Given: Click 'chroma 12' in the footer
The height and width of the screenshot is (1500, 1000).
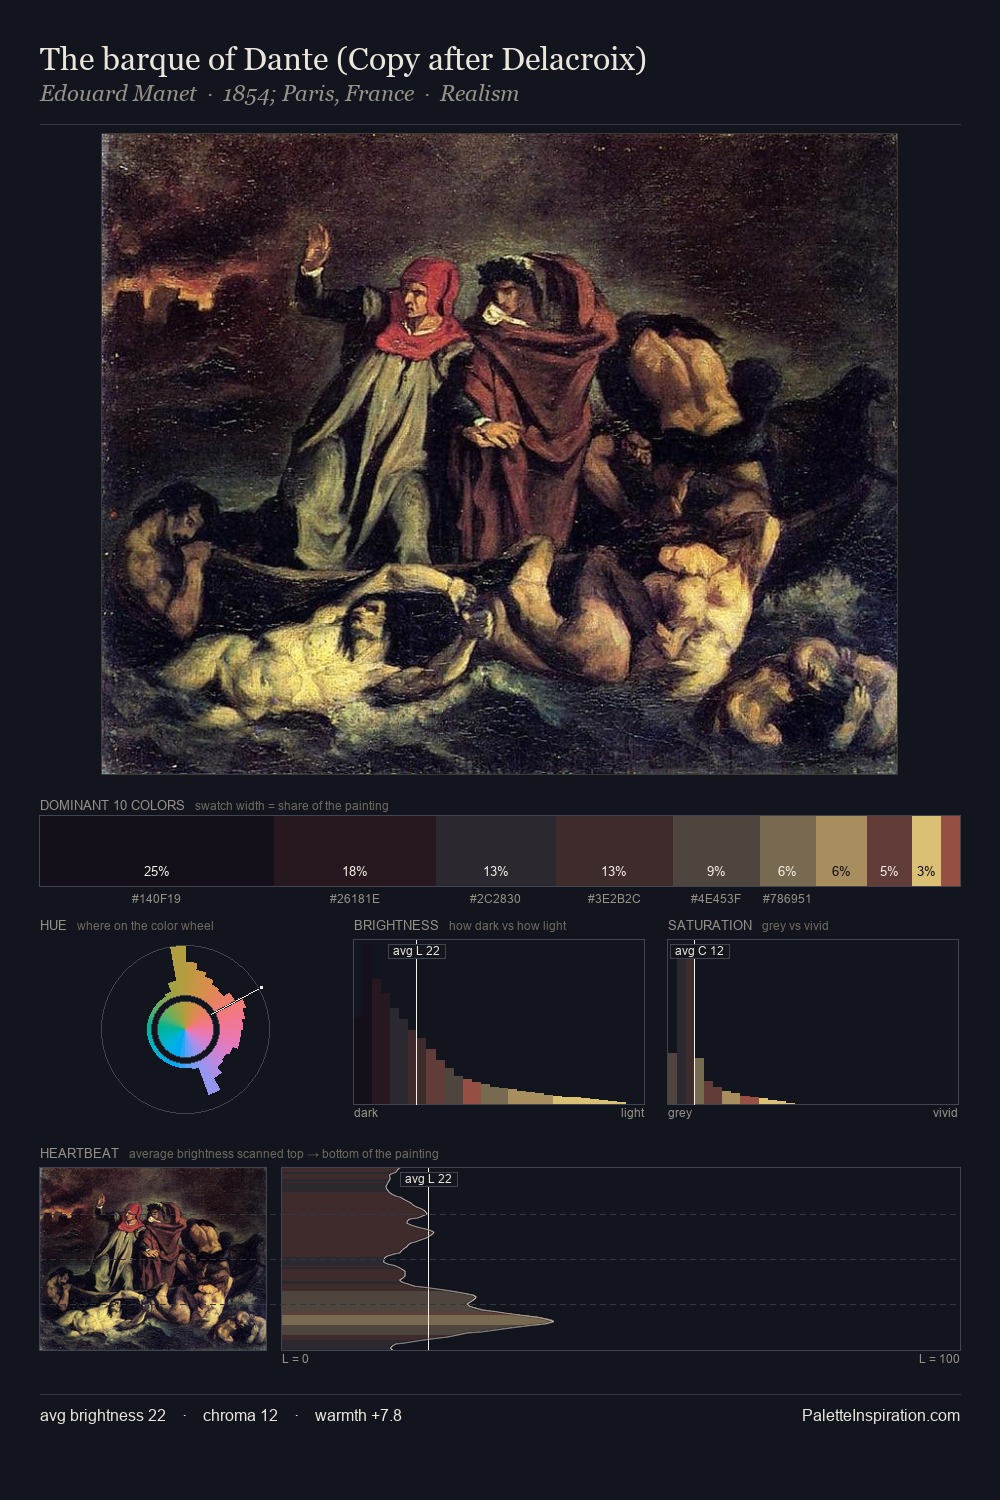Looking at the screenshot, I should coord(240,1415).
